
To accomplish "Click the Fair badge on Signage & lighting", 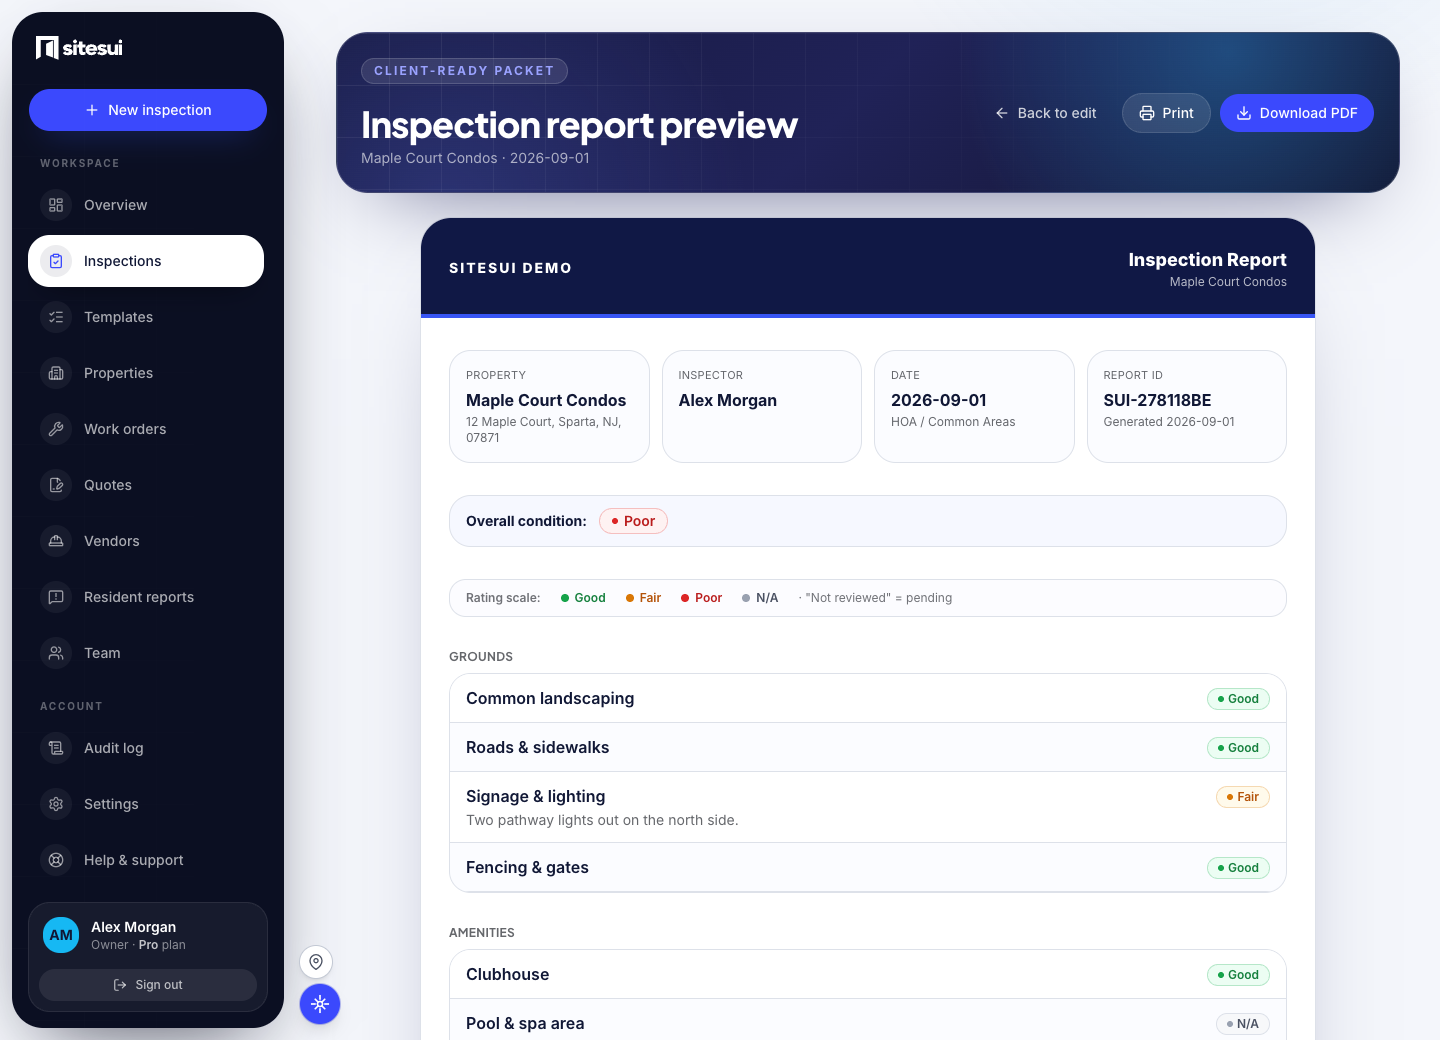I will pos(1243,797).
